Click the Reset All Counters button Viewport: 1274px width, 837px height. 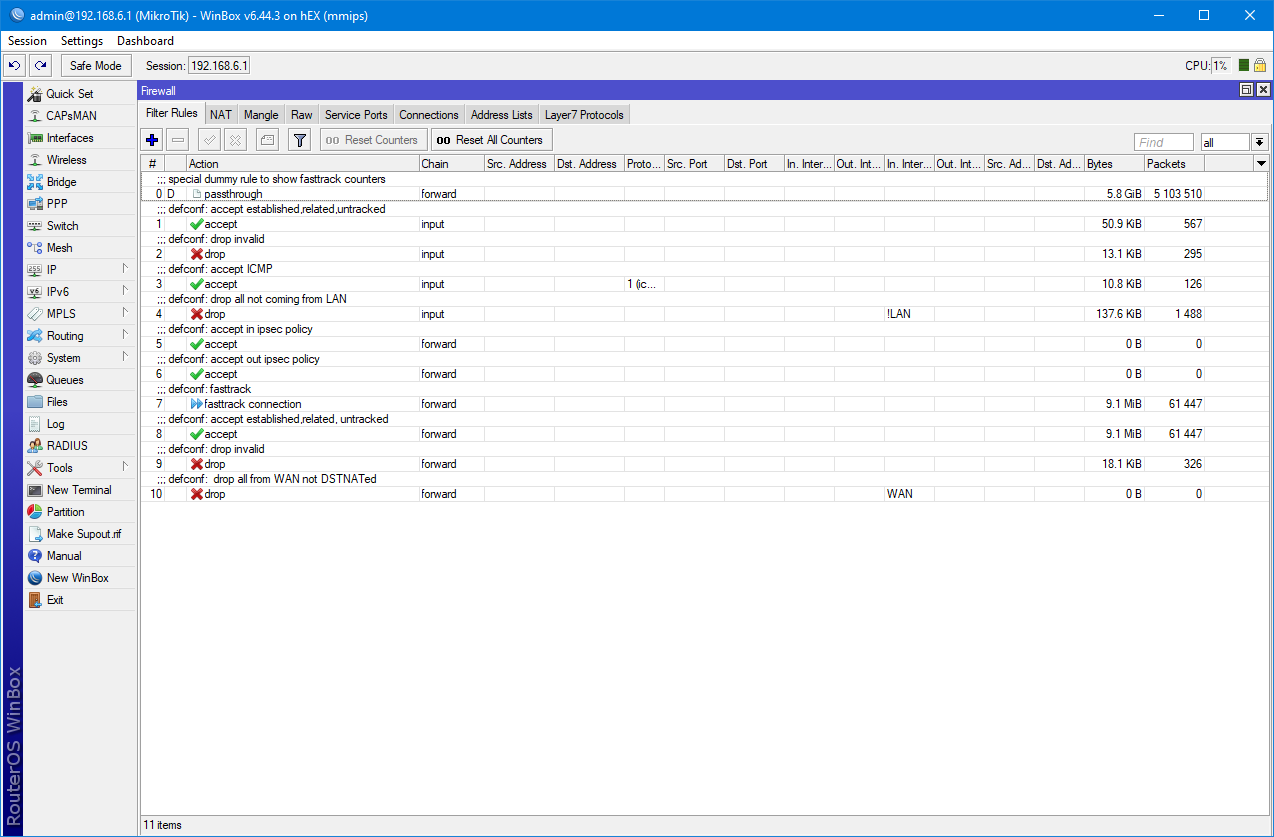pyautogui.click(x=491, y=140)
